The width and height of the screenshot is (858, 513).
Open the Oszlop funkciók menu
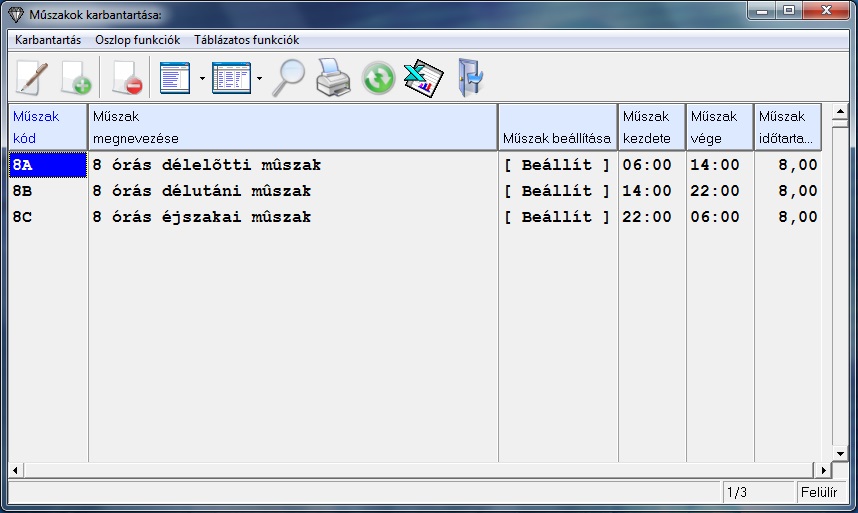pyautogui.click(x=137, y=40)
